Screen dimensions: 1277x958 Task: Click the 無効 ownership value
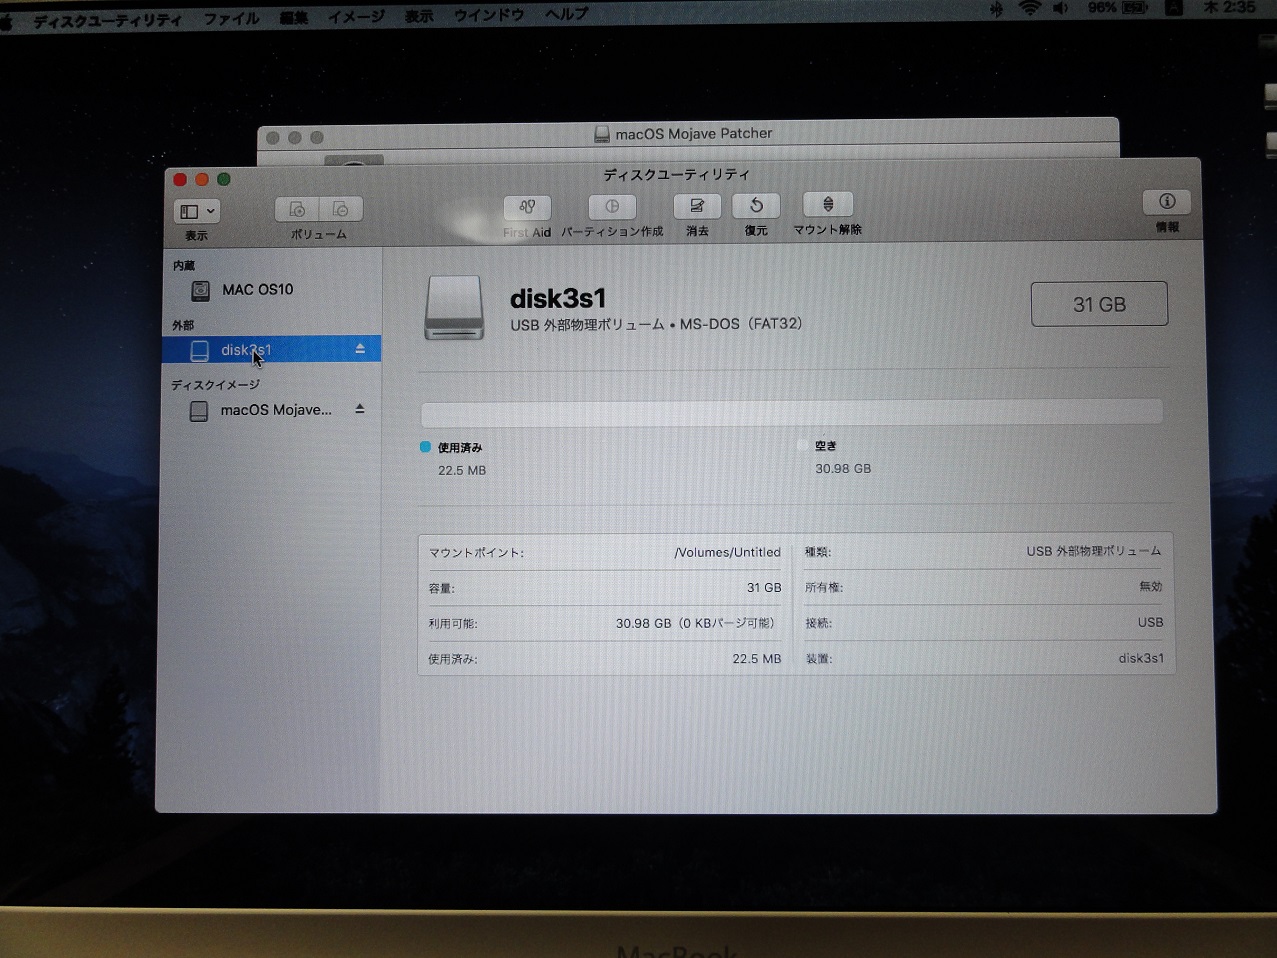1151,586
